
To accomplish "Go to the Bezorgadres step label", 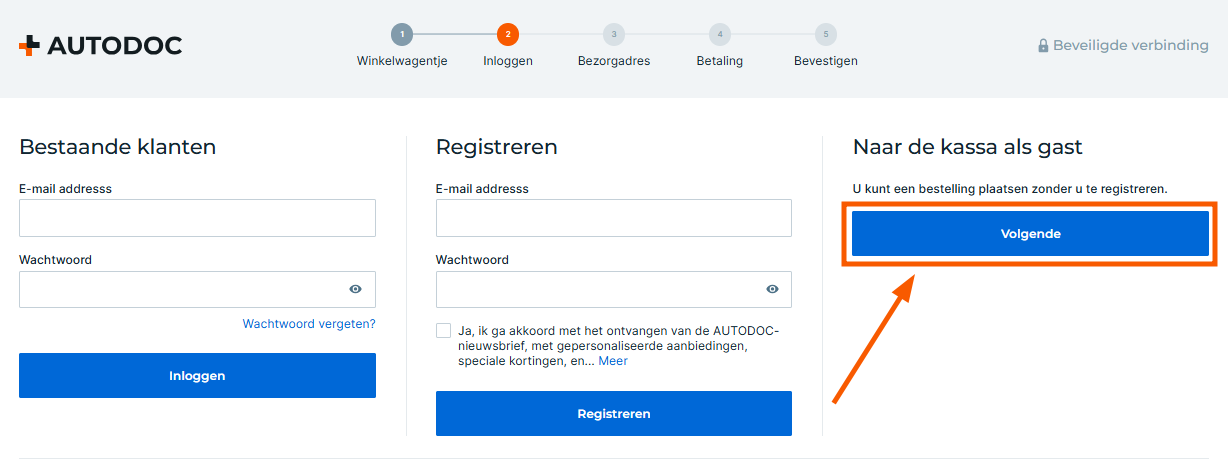I will point(614,61).
